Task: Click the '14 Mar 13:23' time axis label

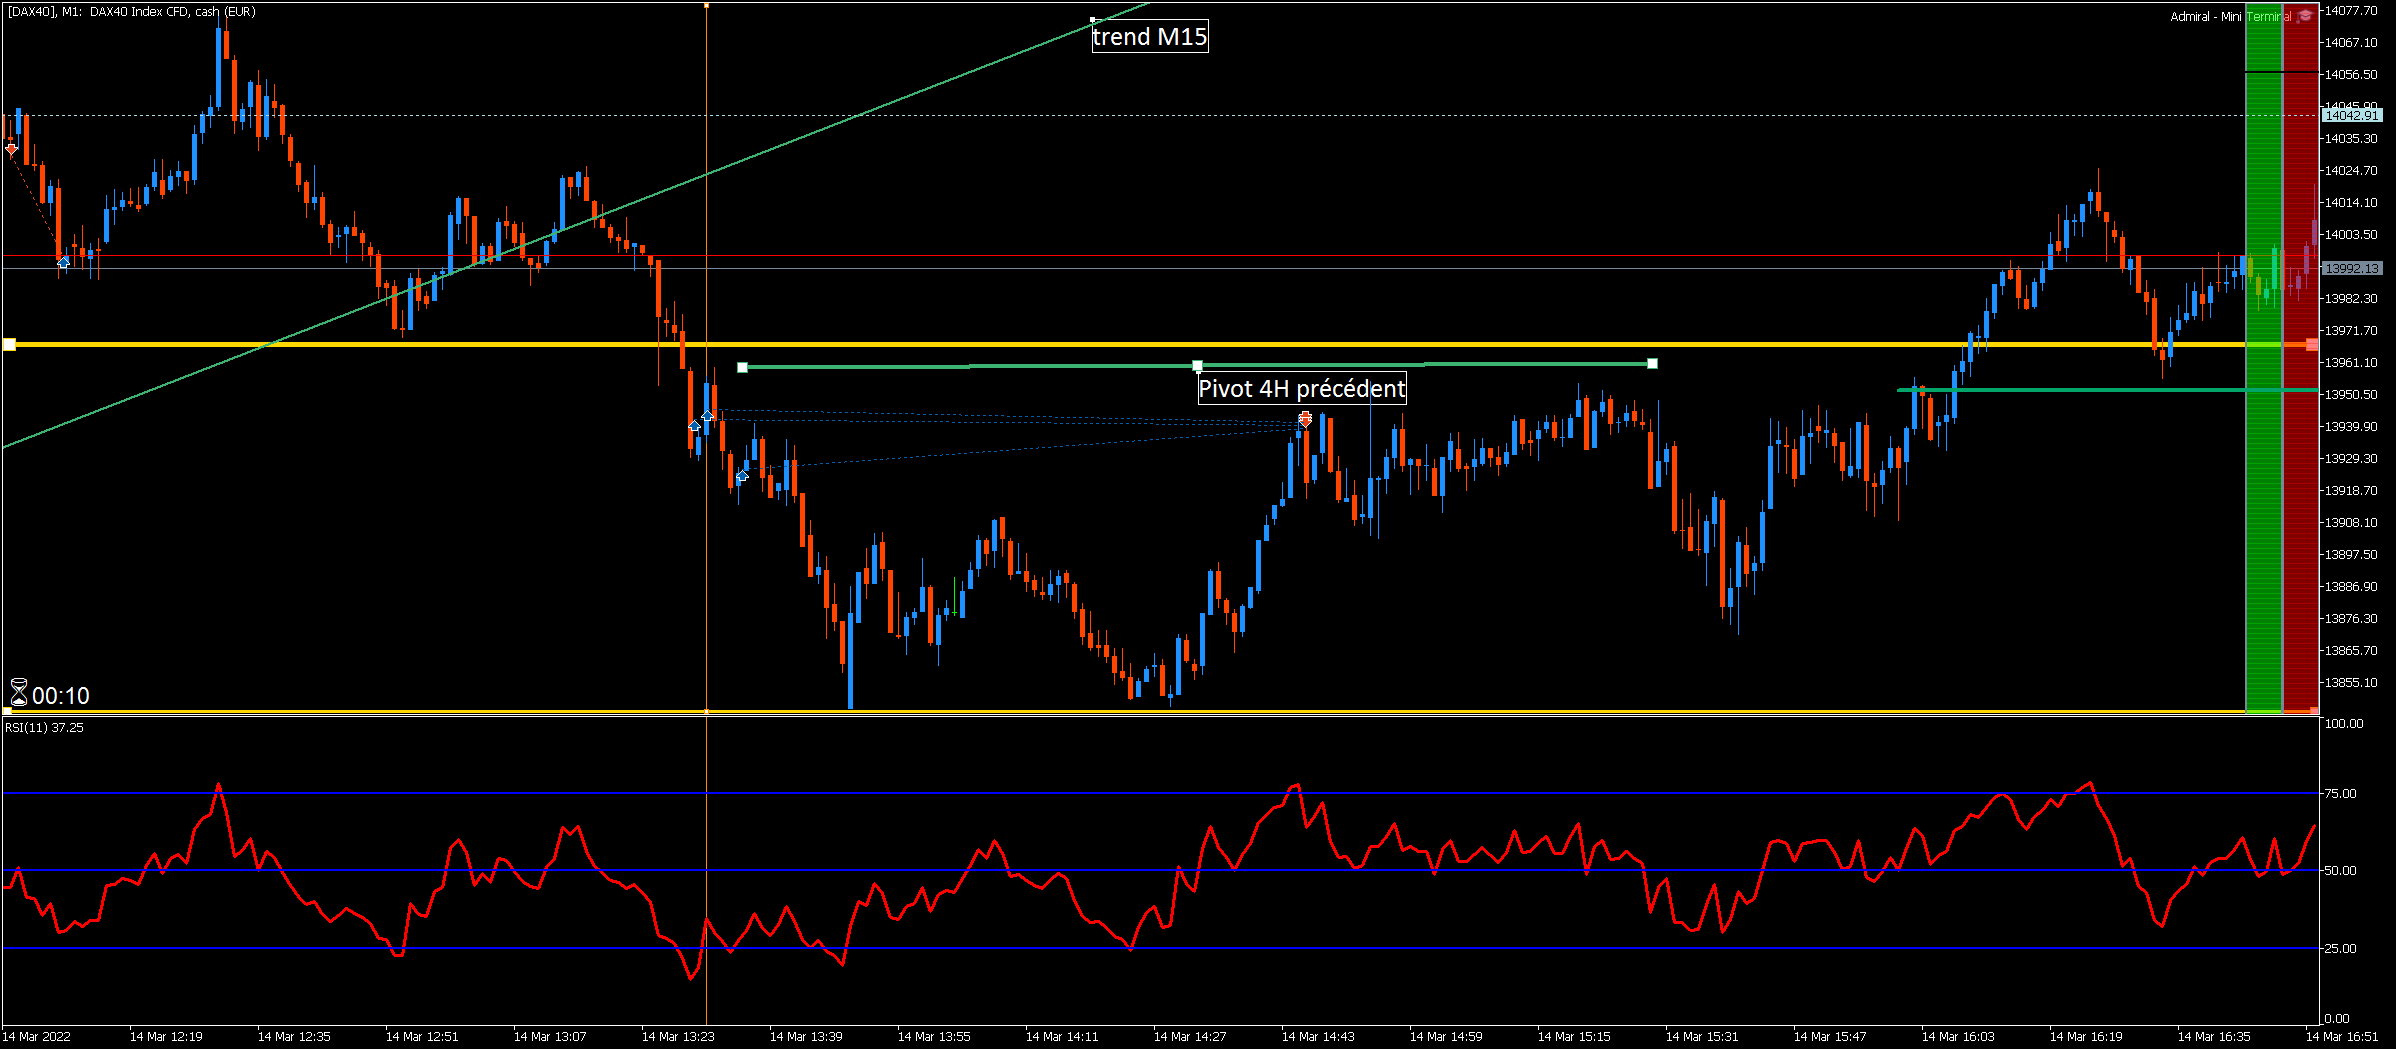Action: click(678, 1037)
